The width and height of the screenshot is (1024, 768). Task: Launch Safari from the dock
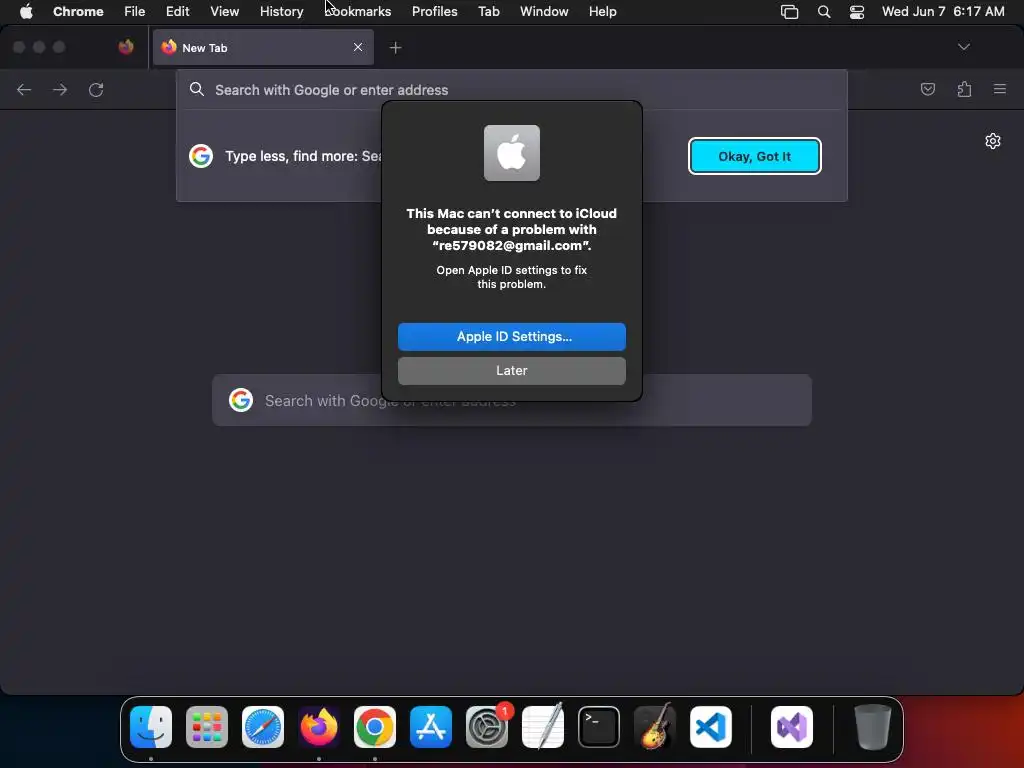(x=263, y=727)
